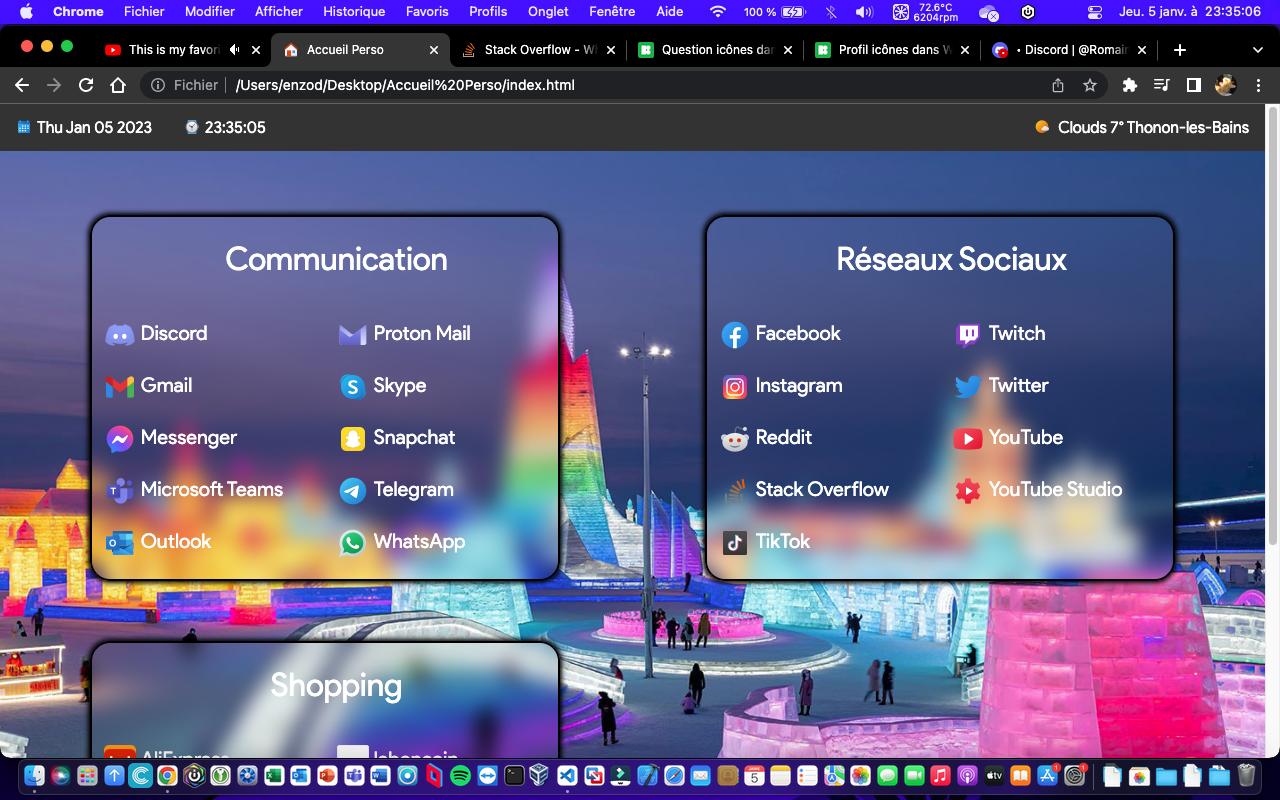Click the Skype icon

tap(353, 386)
